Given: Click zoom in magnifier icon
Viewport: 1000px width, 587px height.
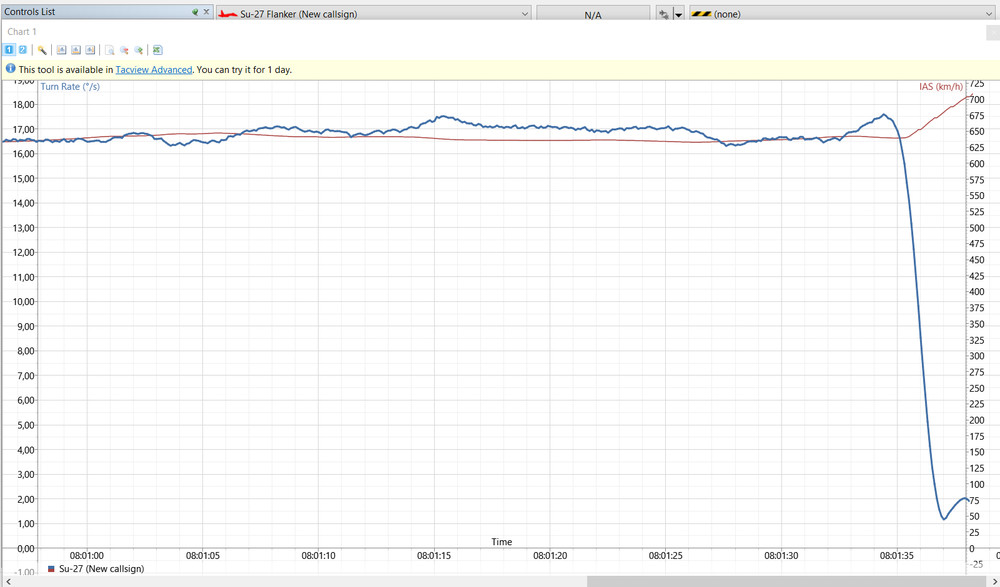Looking at the screenshot, I should click(x=139, y=50).
